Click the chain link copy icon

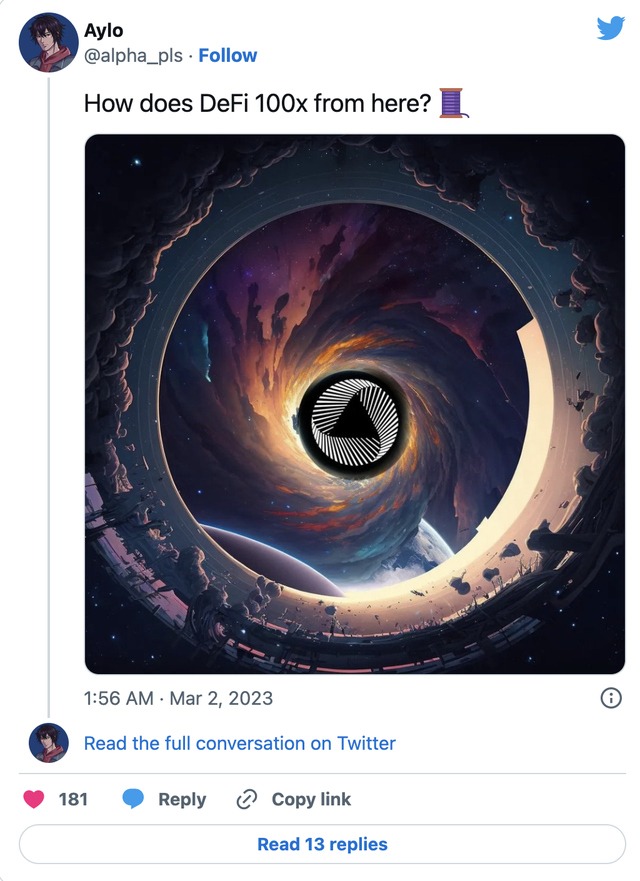click(247, 799)
